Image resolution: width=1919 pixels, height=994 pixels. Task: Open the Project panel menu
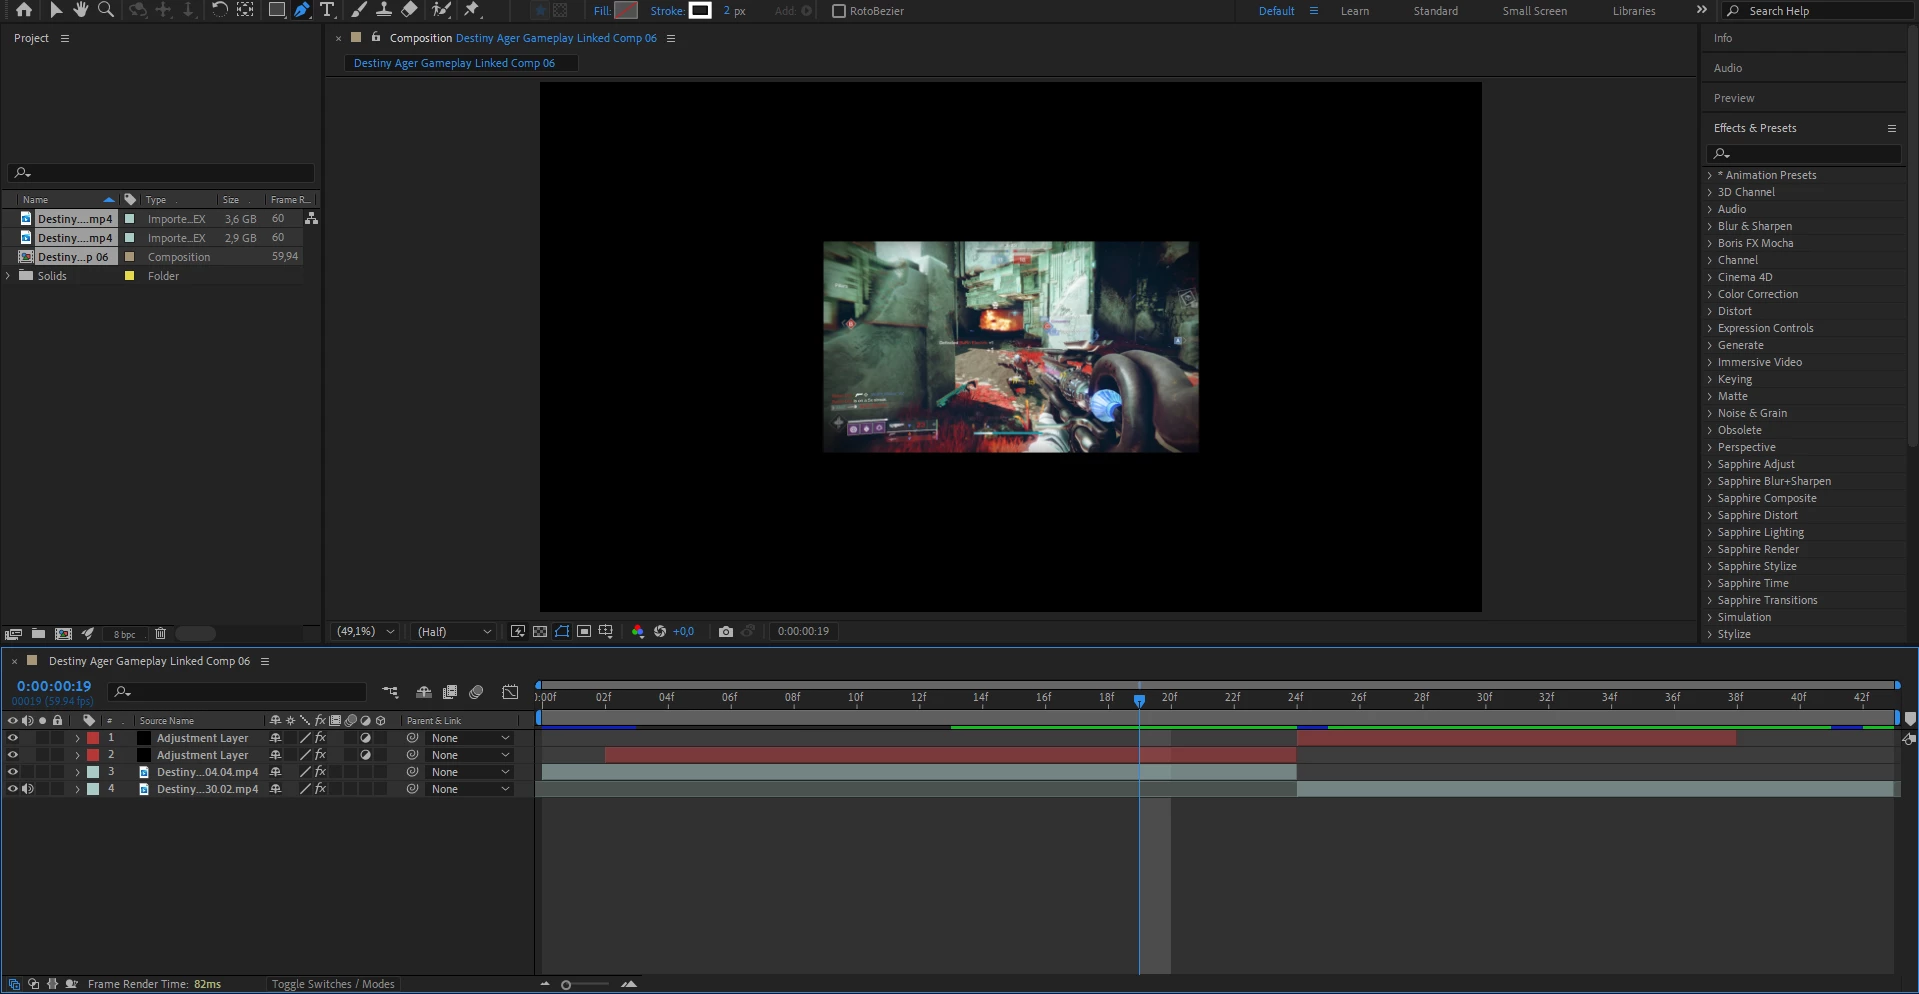tap(65, 38)
